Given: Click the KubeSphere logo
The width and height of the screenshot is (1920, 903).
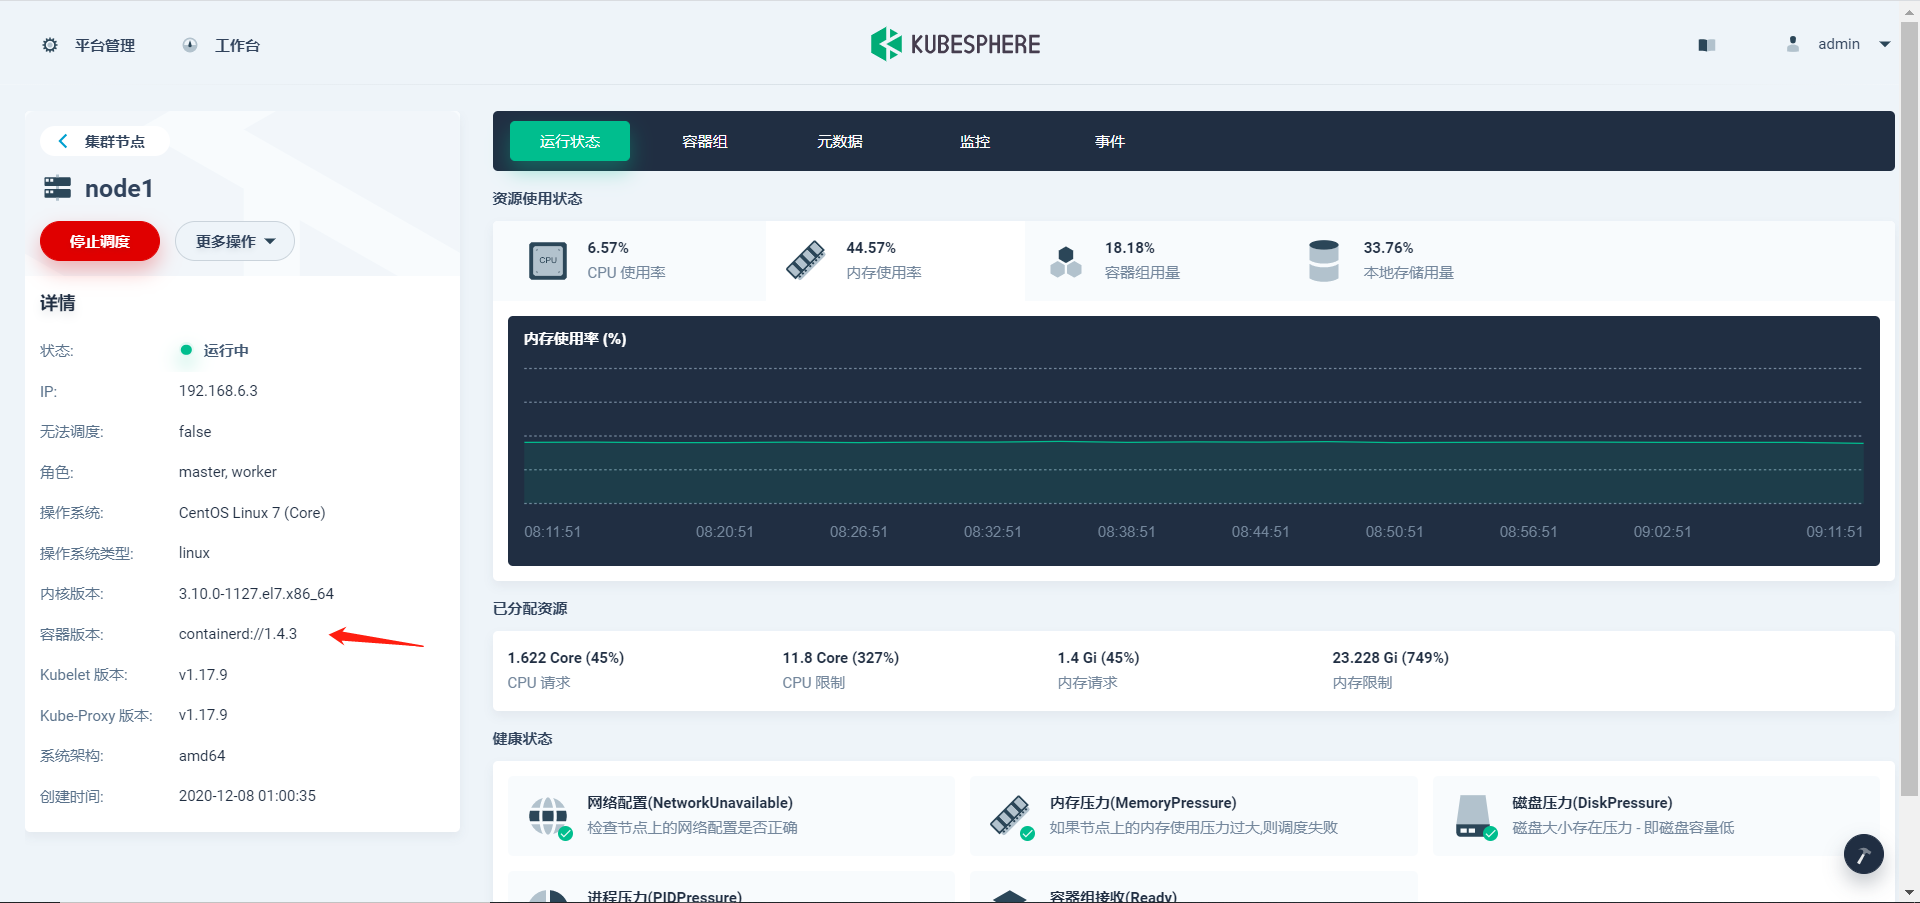Looking at the screenshot, I should 955,44.
